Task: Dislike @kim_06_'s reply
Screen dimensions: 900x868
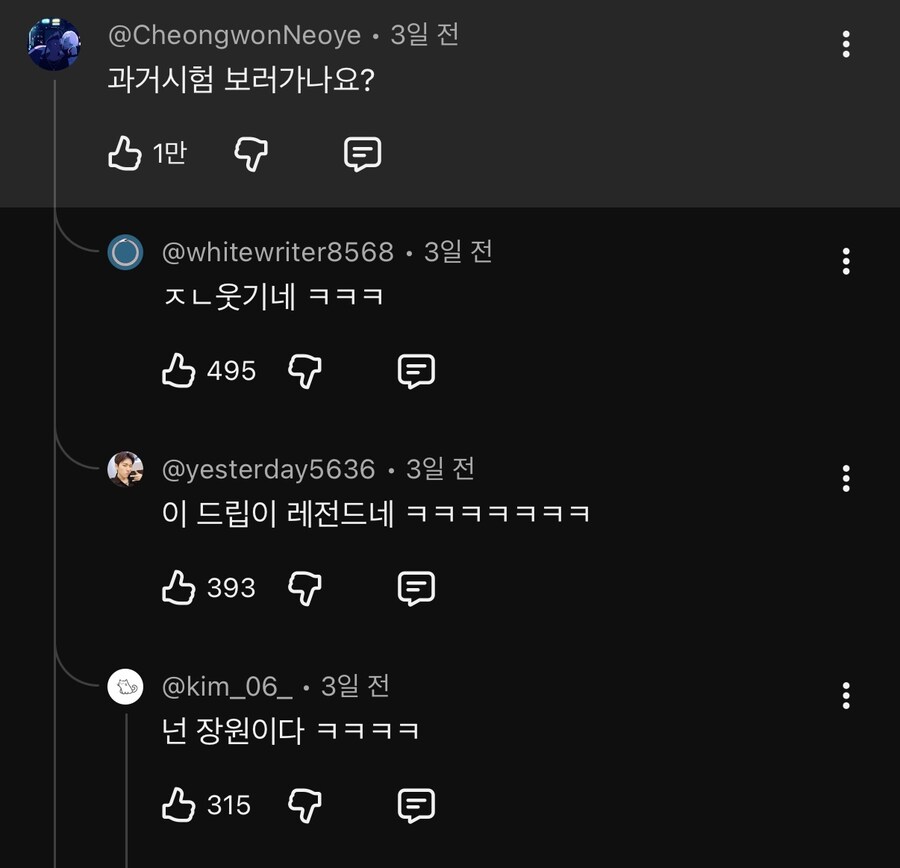Action: pos(305,804)
